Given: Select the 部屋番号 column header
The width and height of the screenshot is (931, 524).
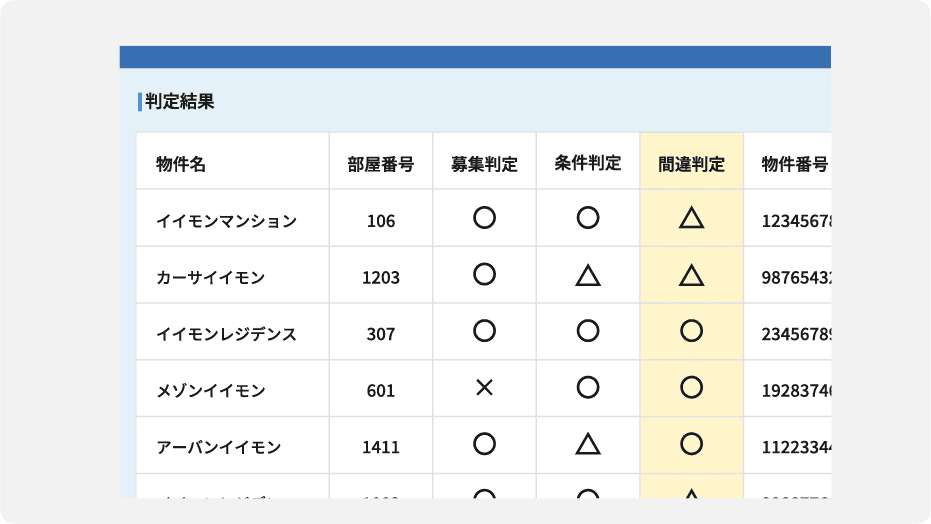Looking at the screenshot, I should [x=381, y=164].
